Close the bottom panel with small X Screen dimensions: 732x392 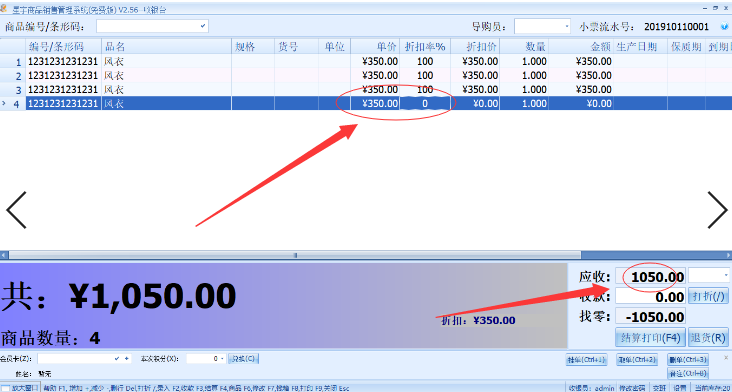tap(726, 357)
